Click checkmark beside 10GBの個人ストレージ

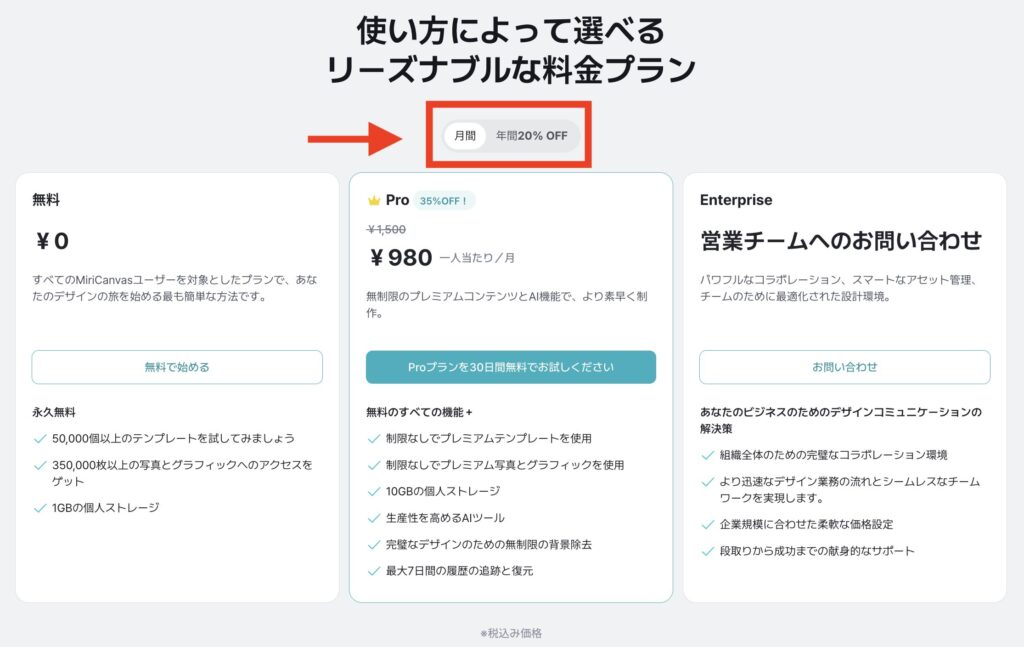click(374, 491)
